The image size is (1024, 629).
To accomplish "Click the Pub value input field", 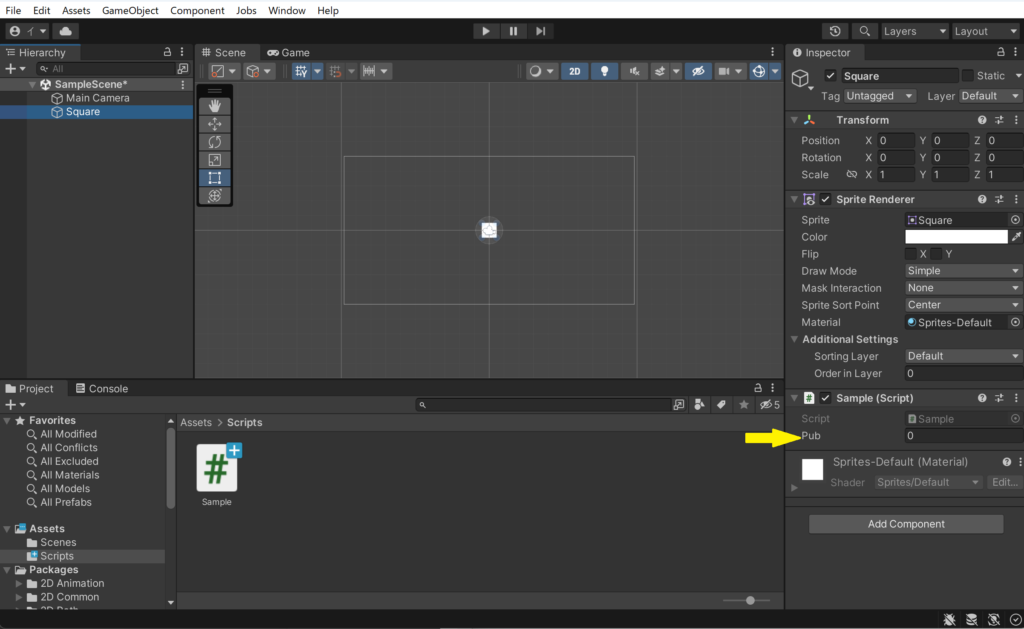I will 963,436.
